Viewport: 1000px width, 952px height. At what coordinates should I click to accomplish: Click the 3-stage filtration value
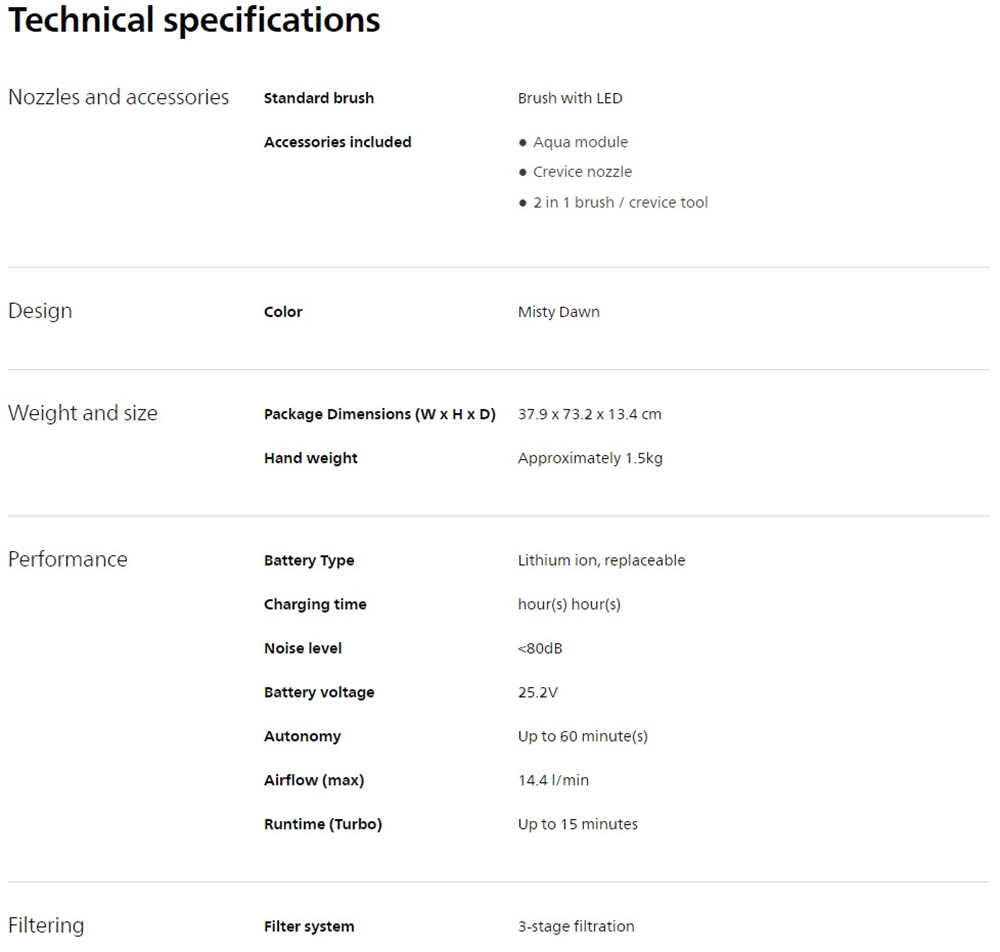(x=576, y=926)
